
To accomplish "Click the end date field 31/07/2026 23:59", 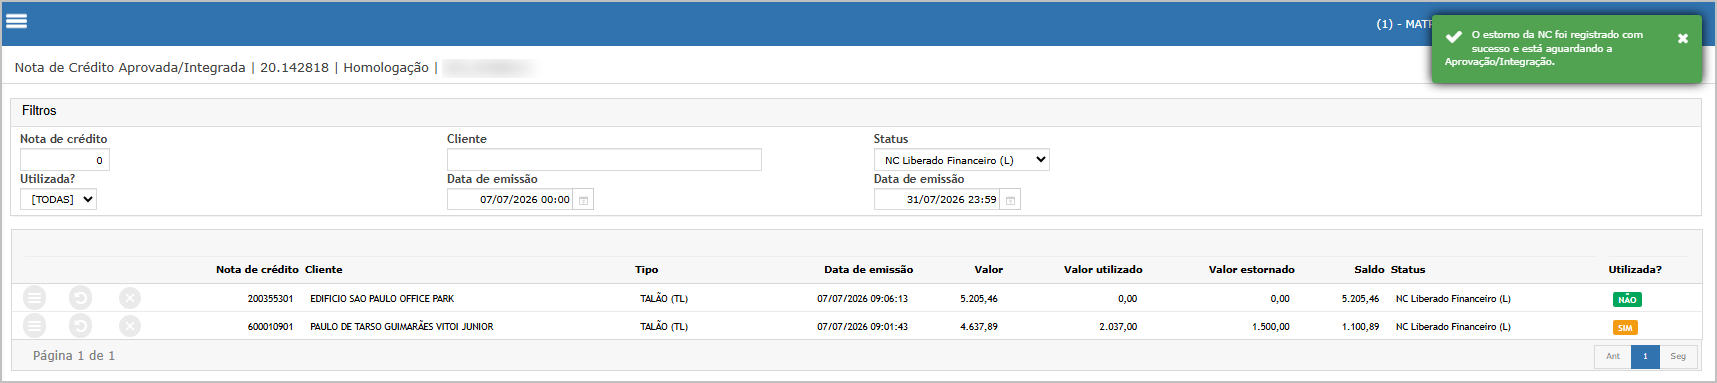I will click(937, 200).
